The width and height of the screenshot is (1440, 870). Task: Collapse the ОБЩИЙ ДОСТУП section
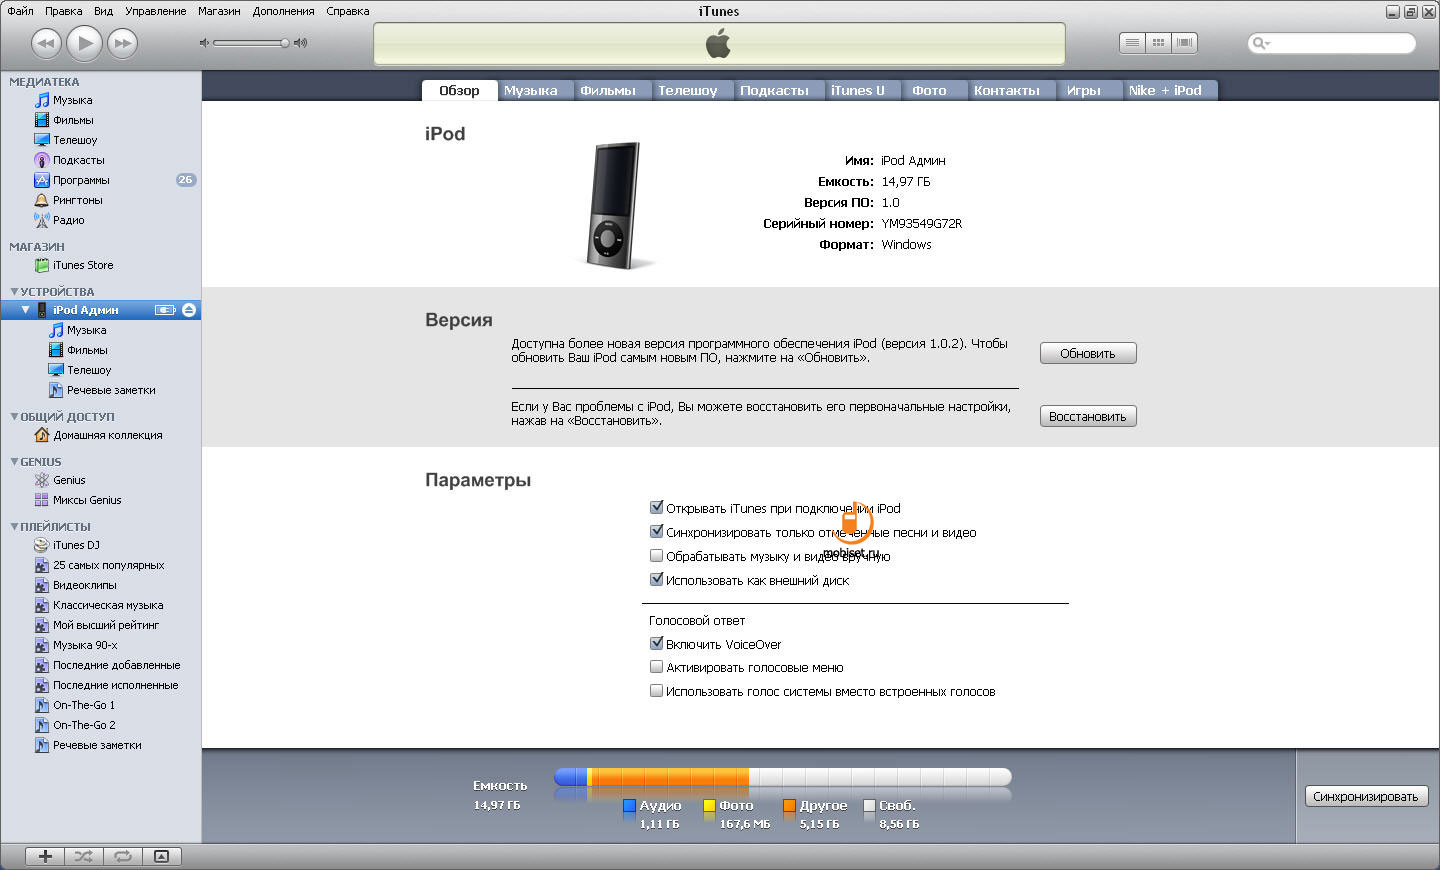14,417
